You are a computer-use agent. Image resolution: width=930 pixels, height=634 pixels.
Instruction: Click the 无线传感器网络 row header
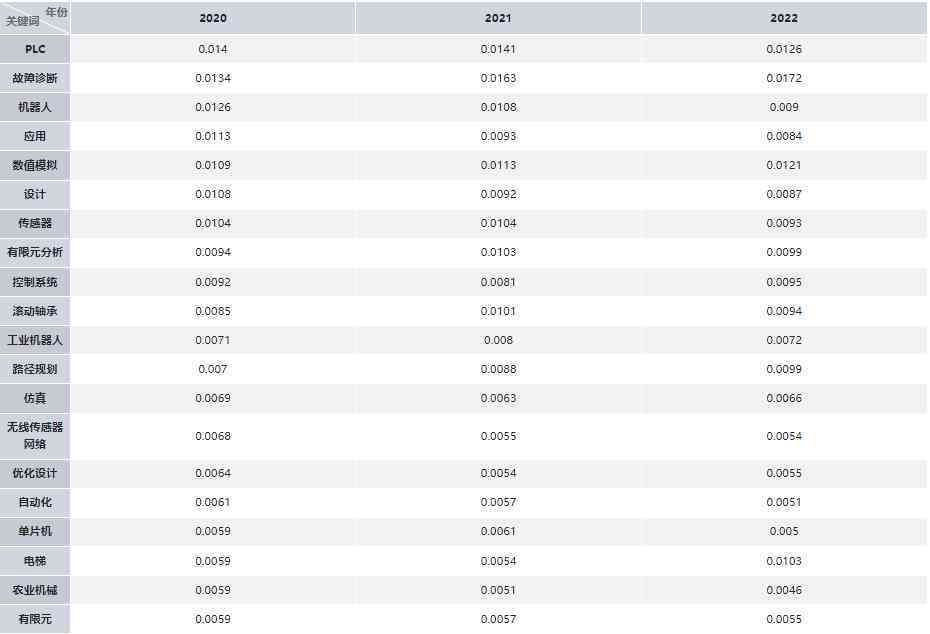35,436
